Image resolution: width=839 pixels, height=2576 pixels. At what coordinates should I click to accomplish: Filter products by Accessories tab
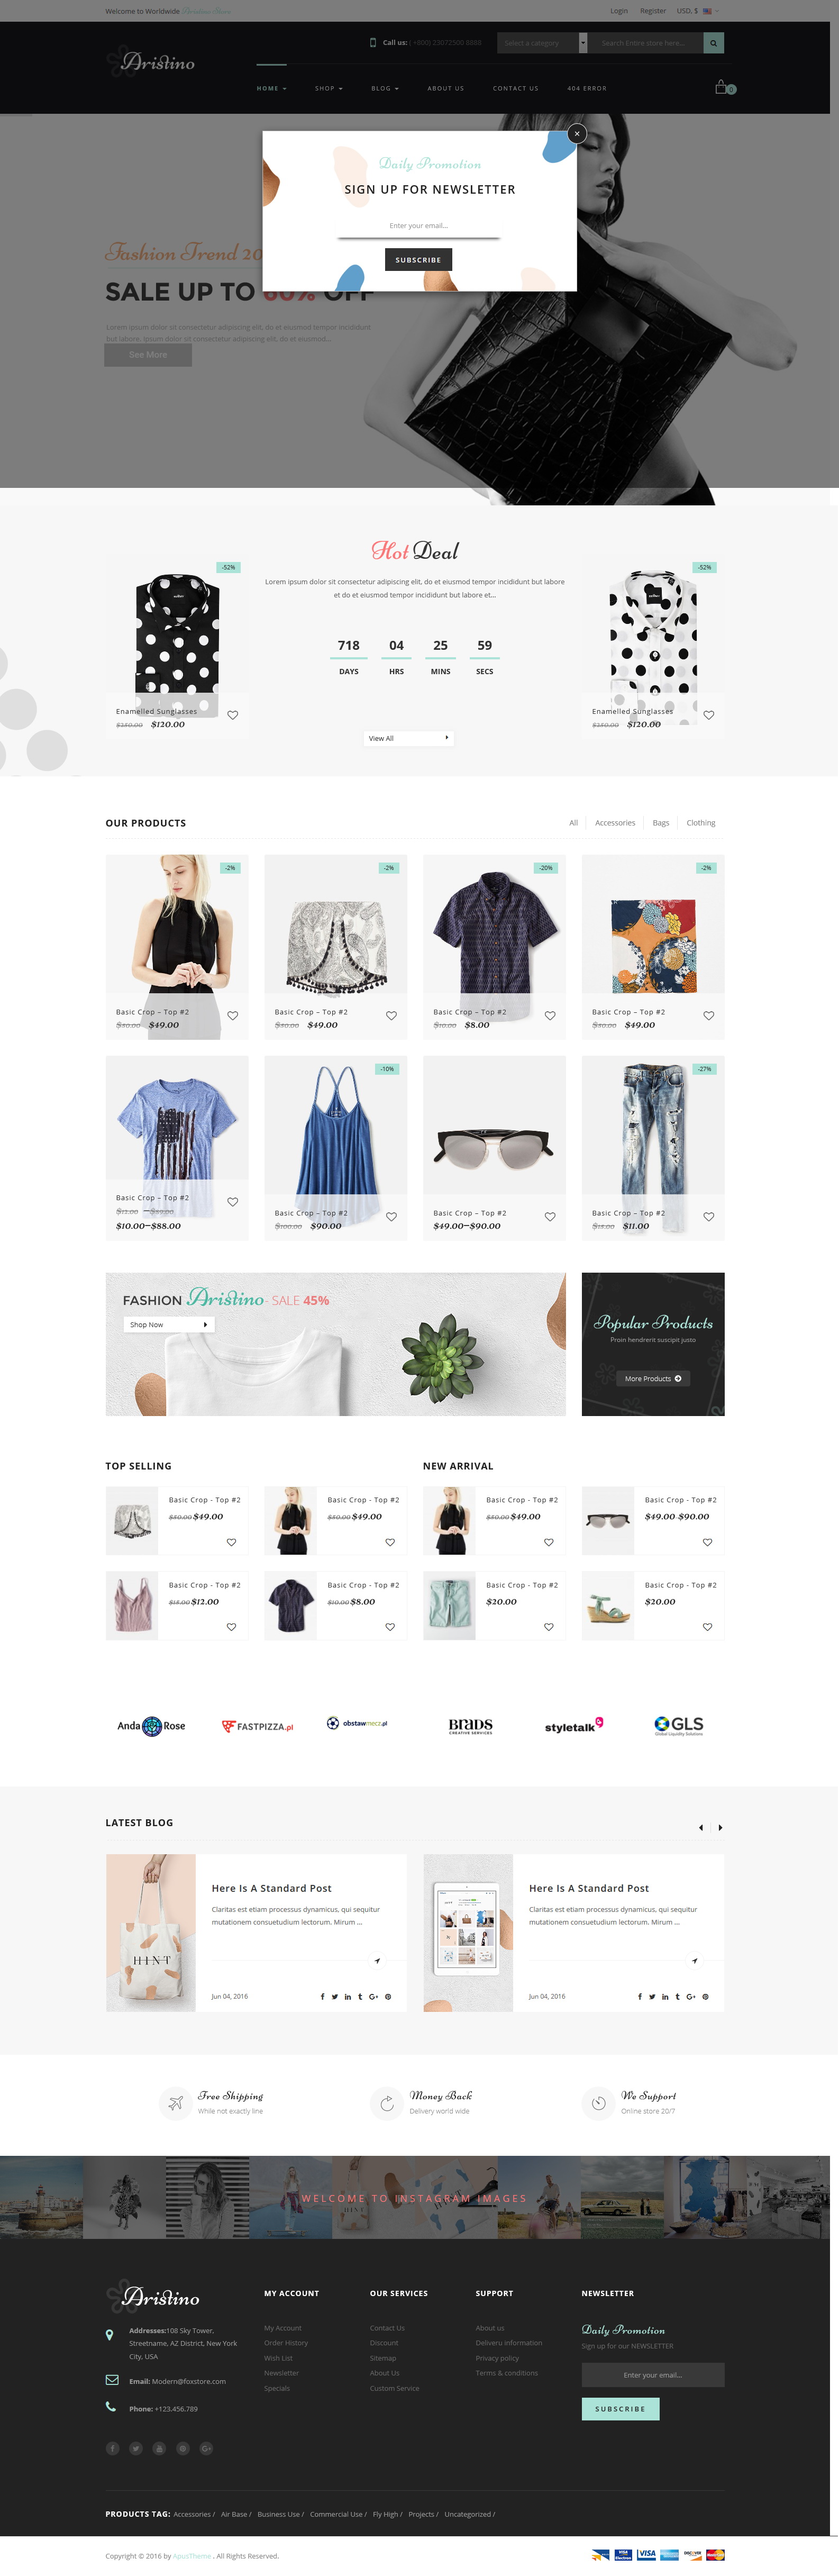(x=615, y=823)
